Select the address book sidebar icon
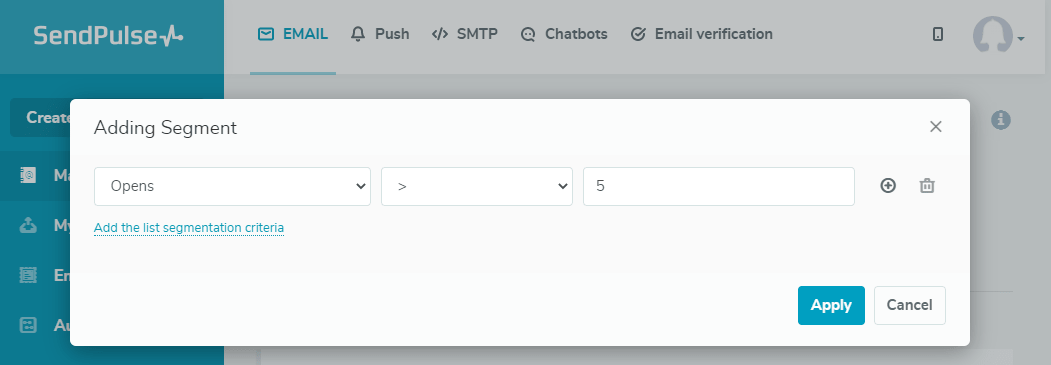Screen dimensions: 1051x365 [x=28, y=175]
